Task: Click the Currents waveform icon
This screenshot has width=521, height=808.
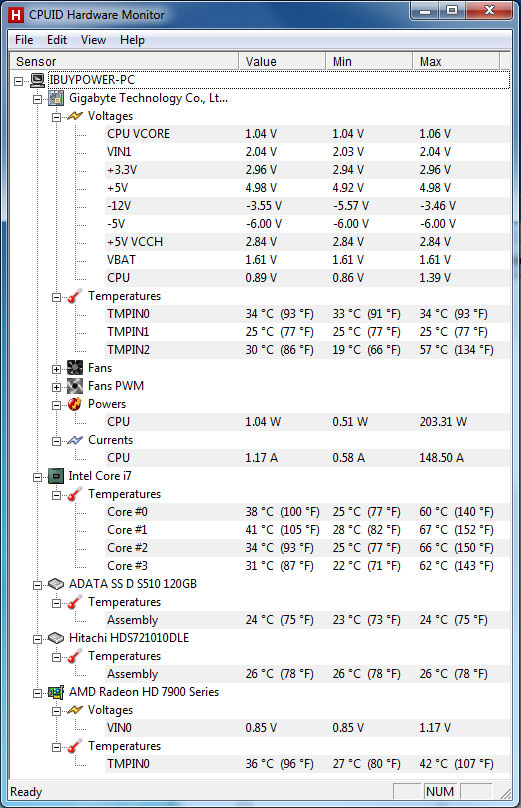Action: coord(75,440)
